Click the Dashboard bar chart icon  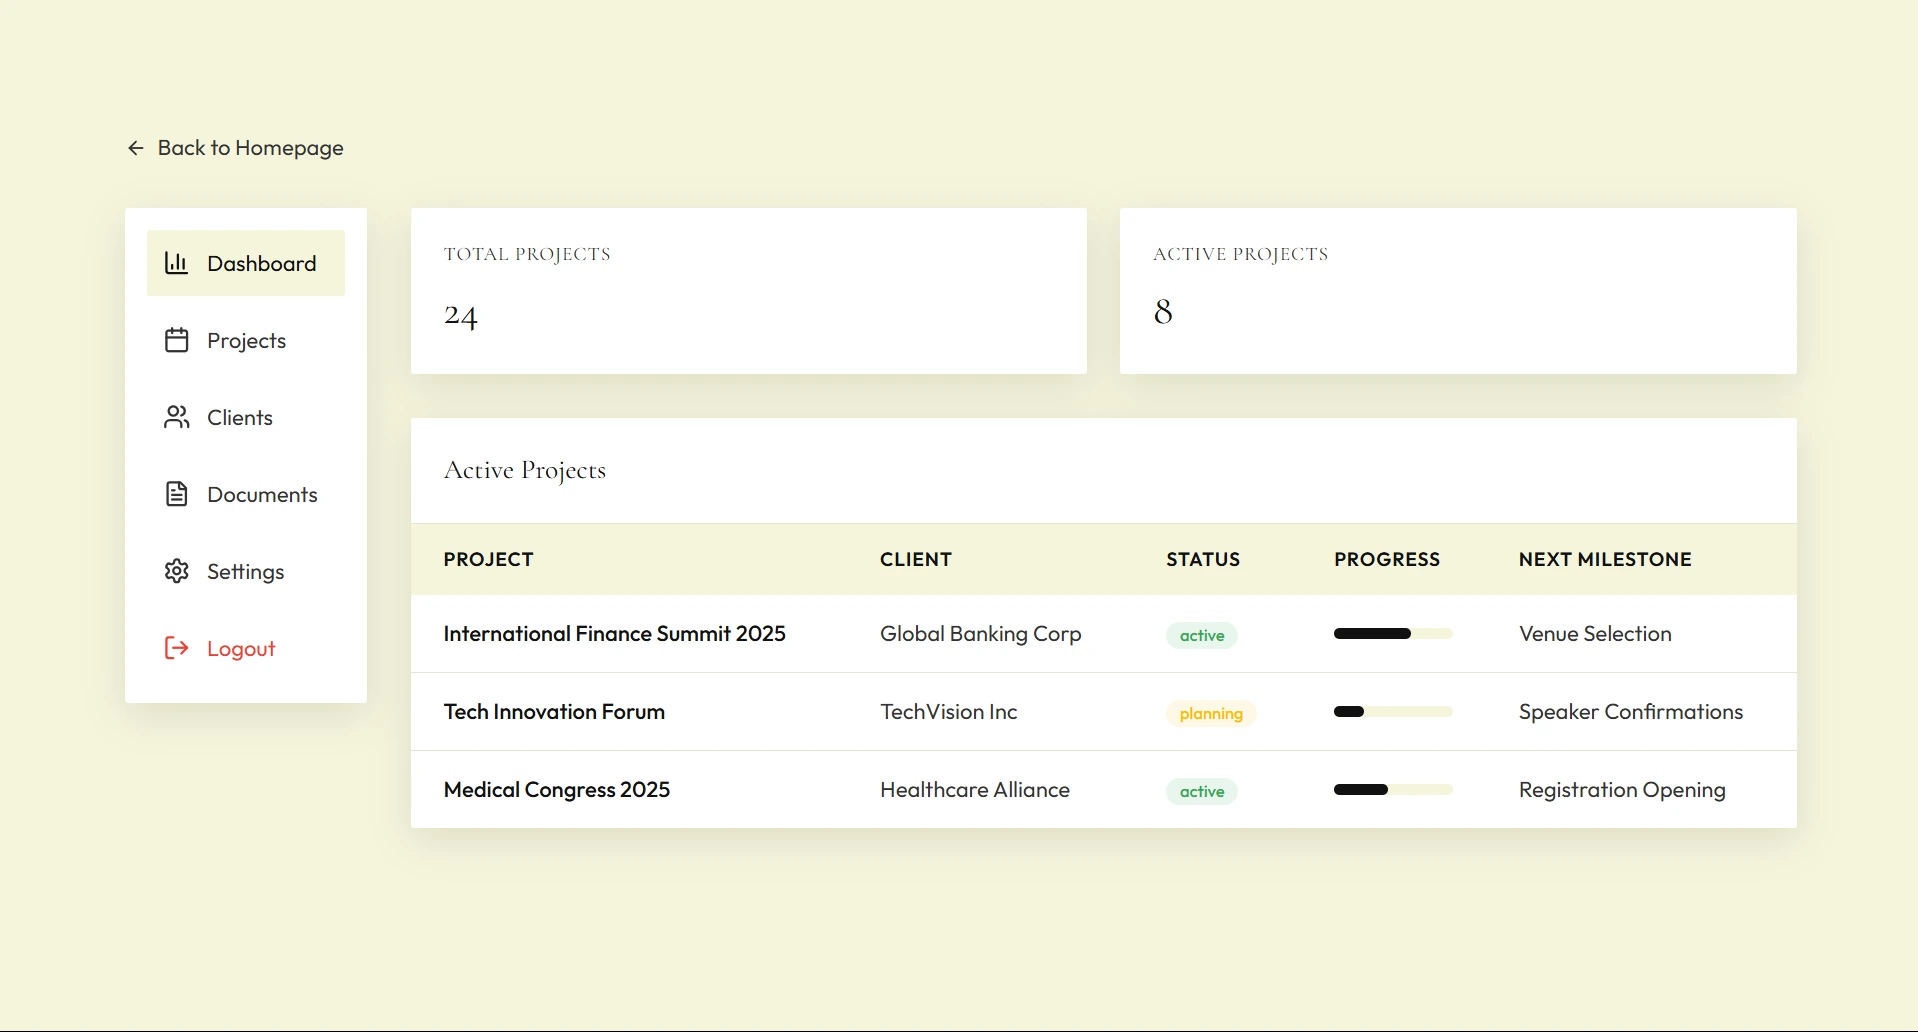[176, 263]
